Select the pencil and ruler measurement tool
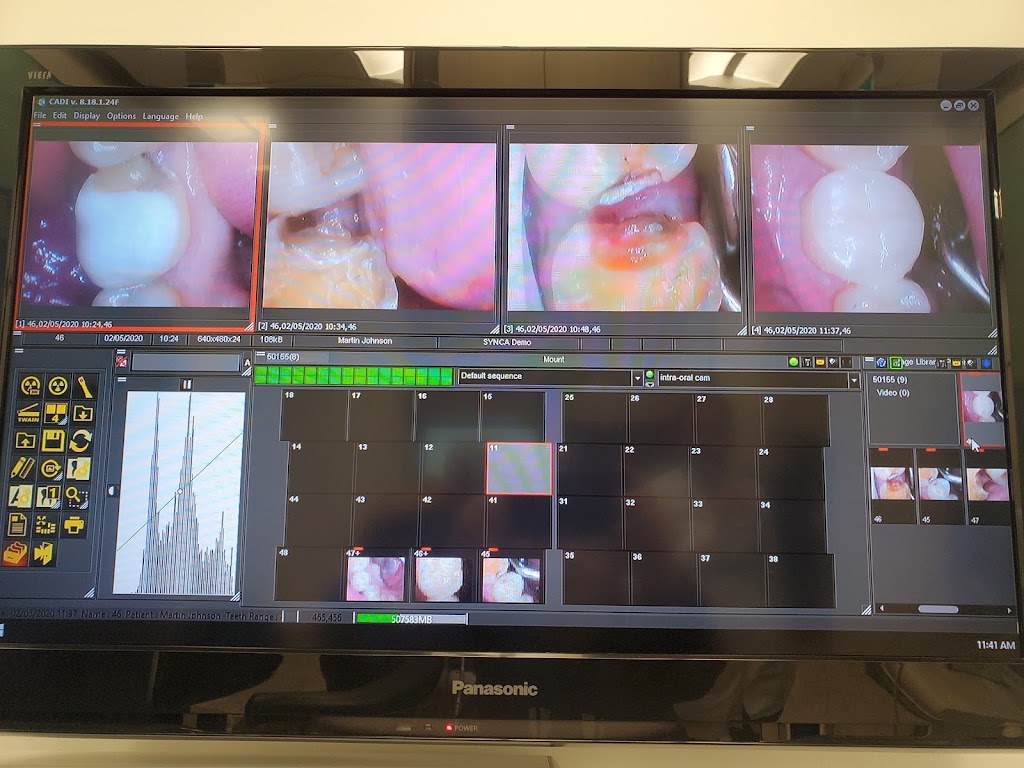The height and width of the screenshot is (768, 1024). pos(22,468)
